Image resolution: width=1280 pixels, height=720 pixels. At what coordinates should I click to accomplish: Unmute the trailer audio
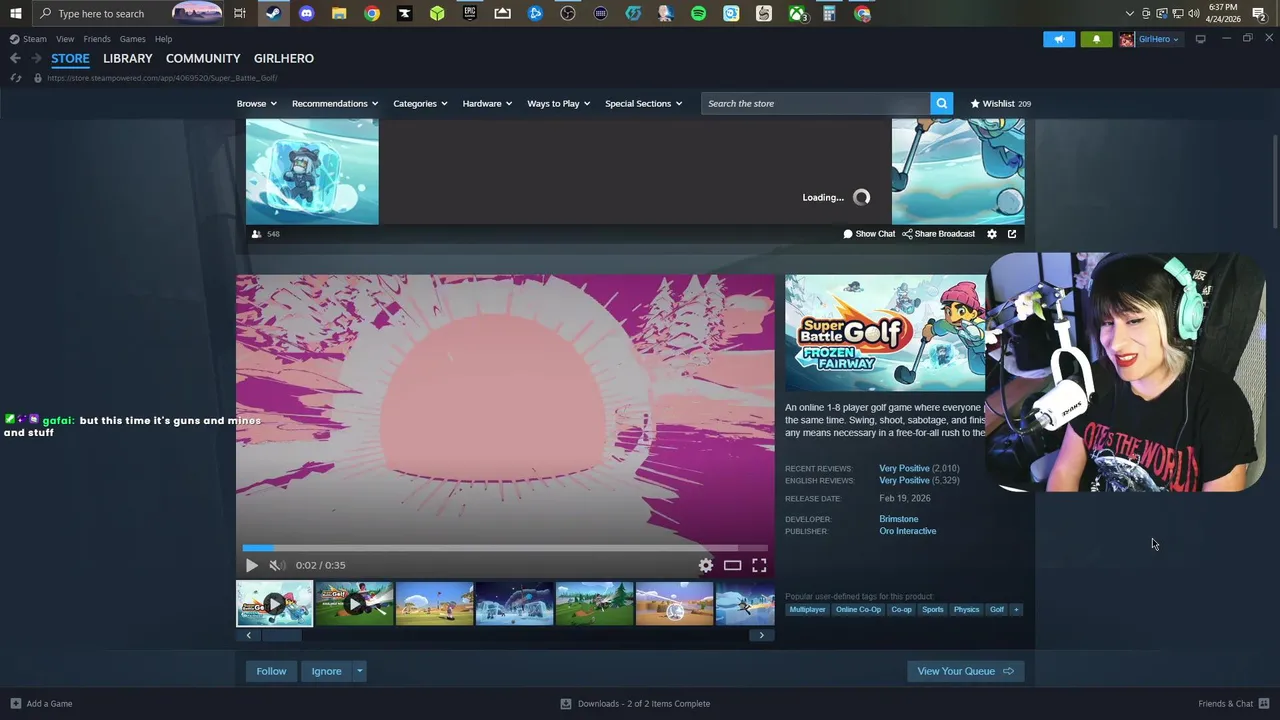(x=277, y=565)
